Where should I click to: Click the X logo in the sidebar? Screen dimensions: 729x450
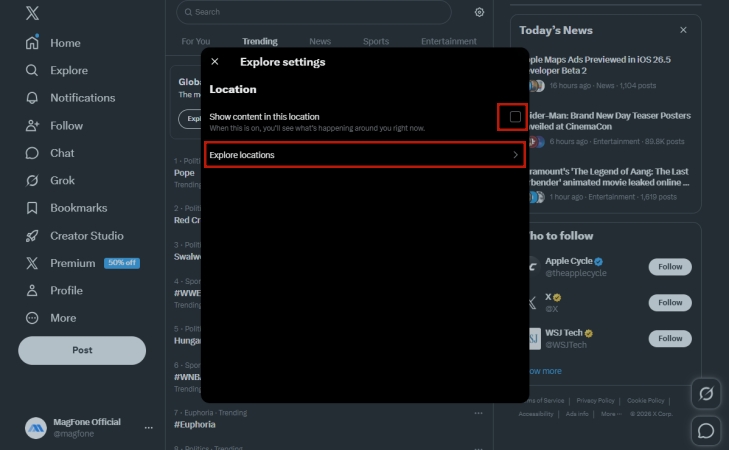pos(32,13)
